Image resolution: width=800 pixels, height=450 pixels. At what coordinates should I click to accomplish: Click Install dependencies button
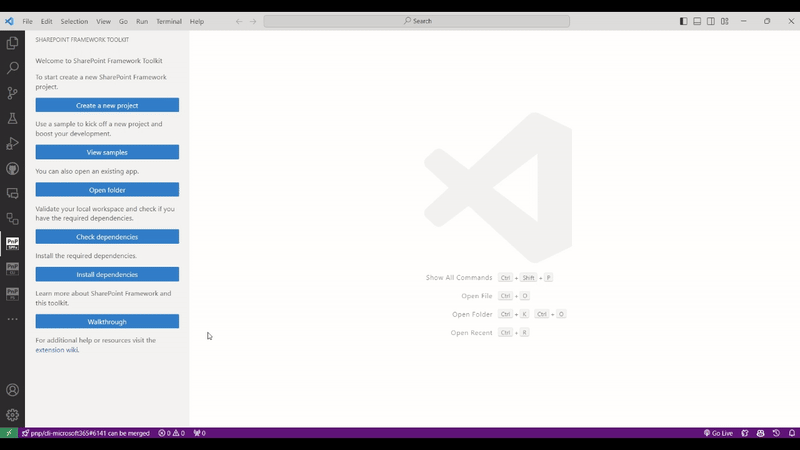point(107,274)
